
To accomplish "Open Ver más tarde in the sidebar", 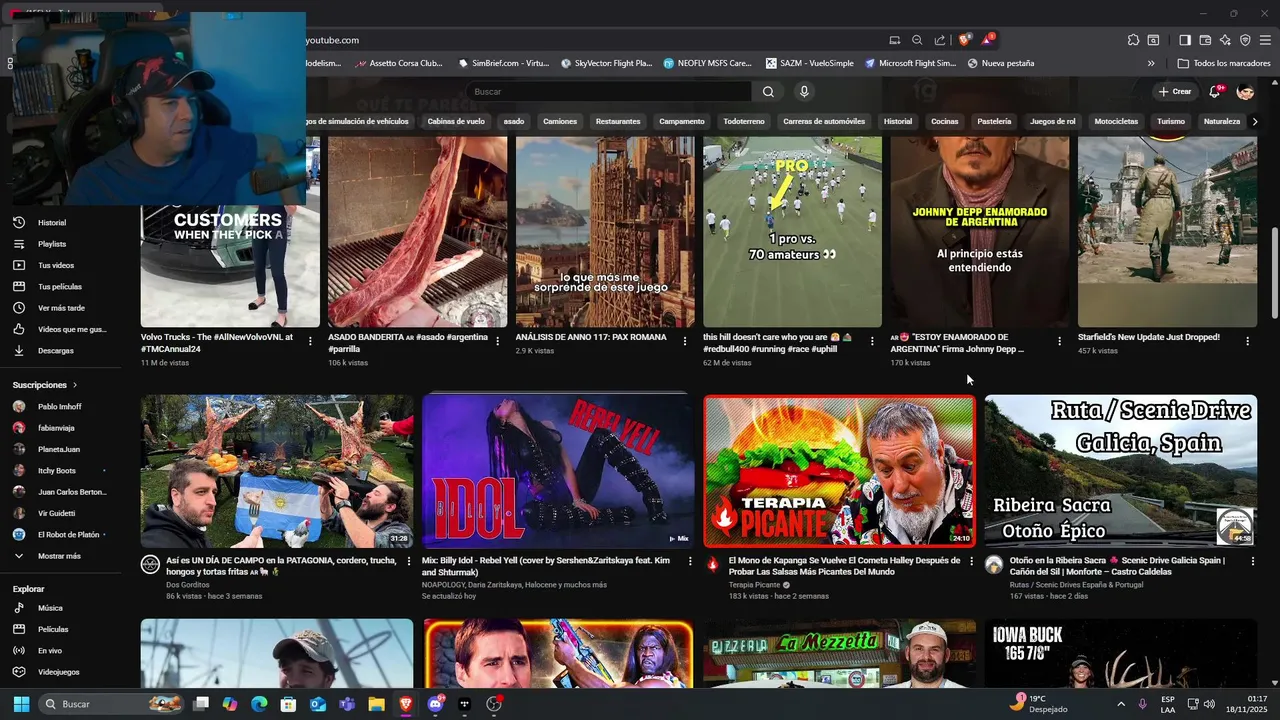I will [60, 308].
